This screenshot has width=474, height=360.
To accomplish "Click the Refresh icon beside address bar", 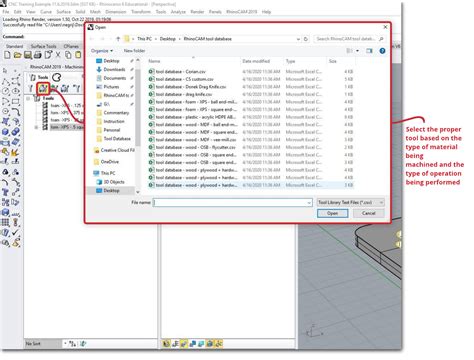I will [x=306, y=39].
